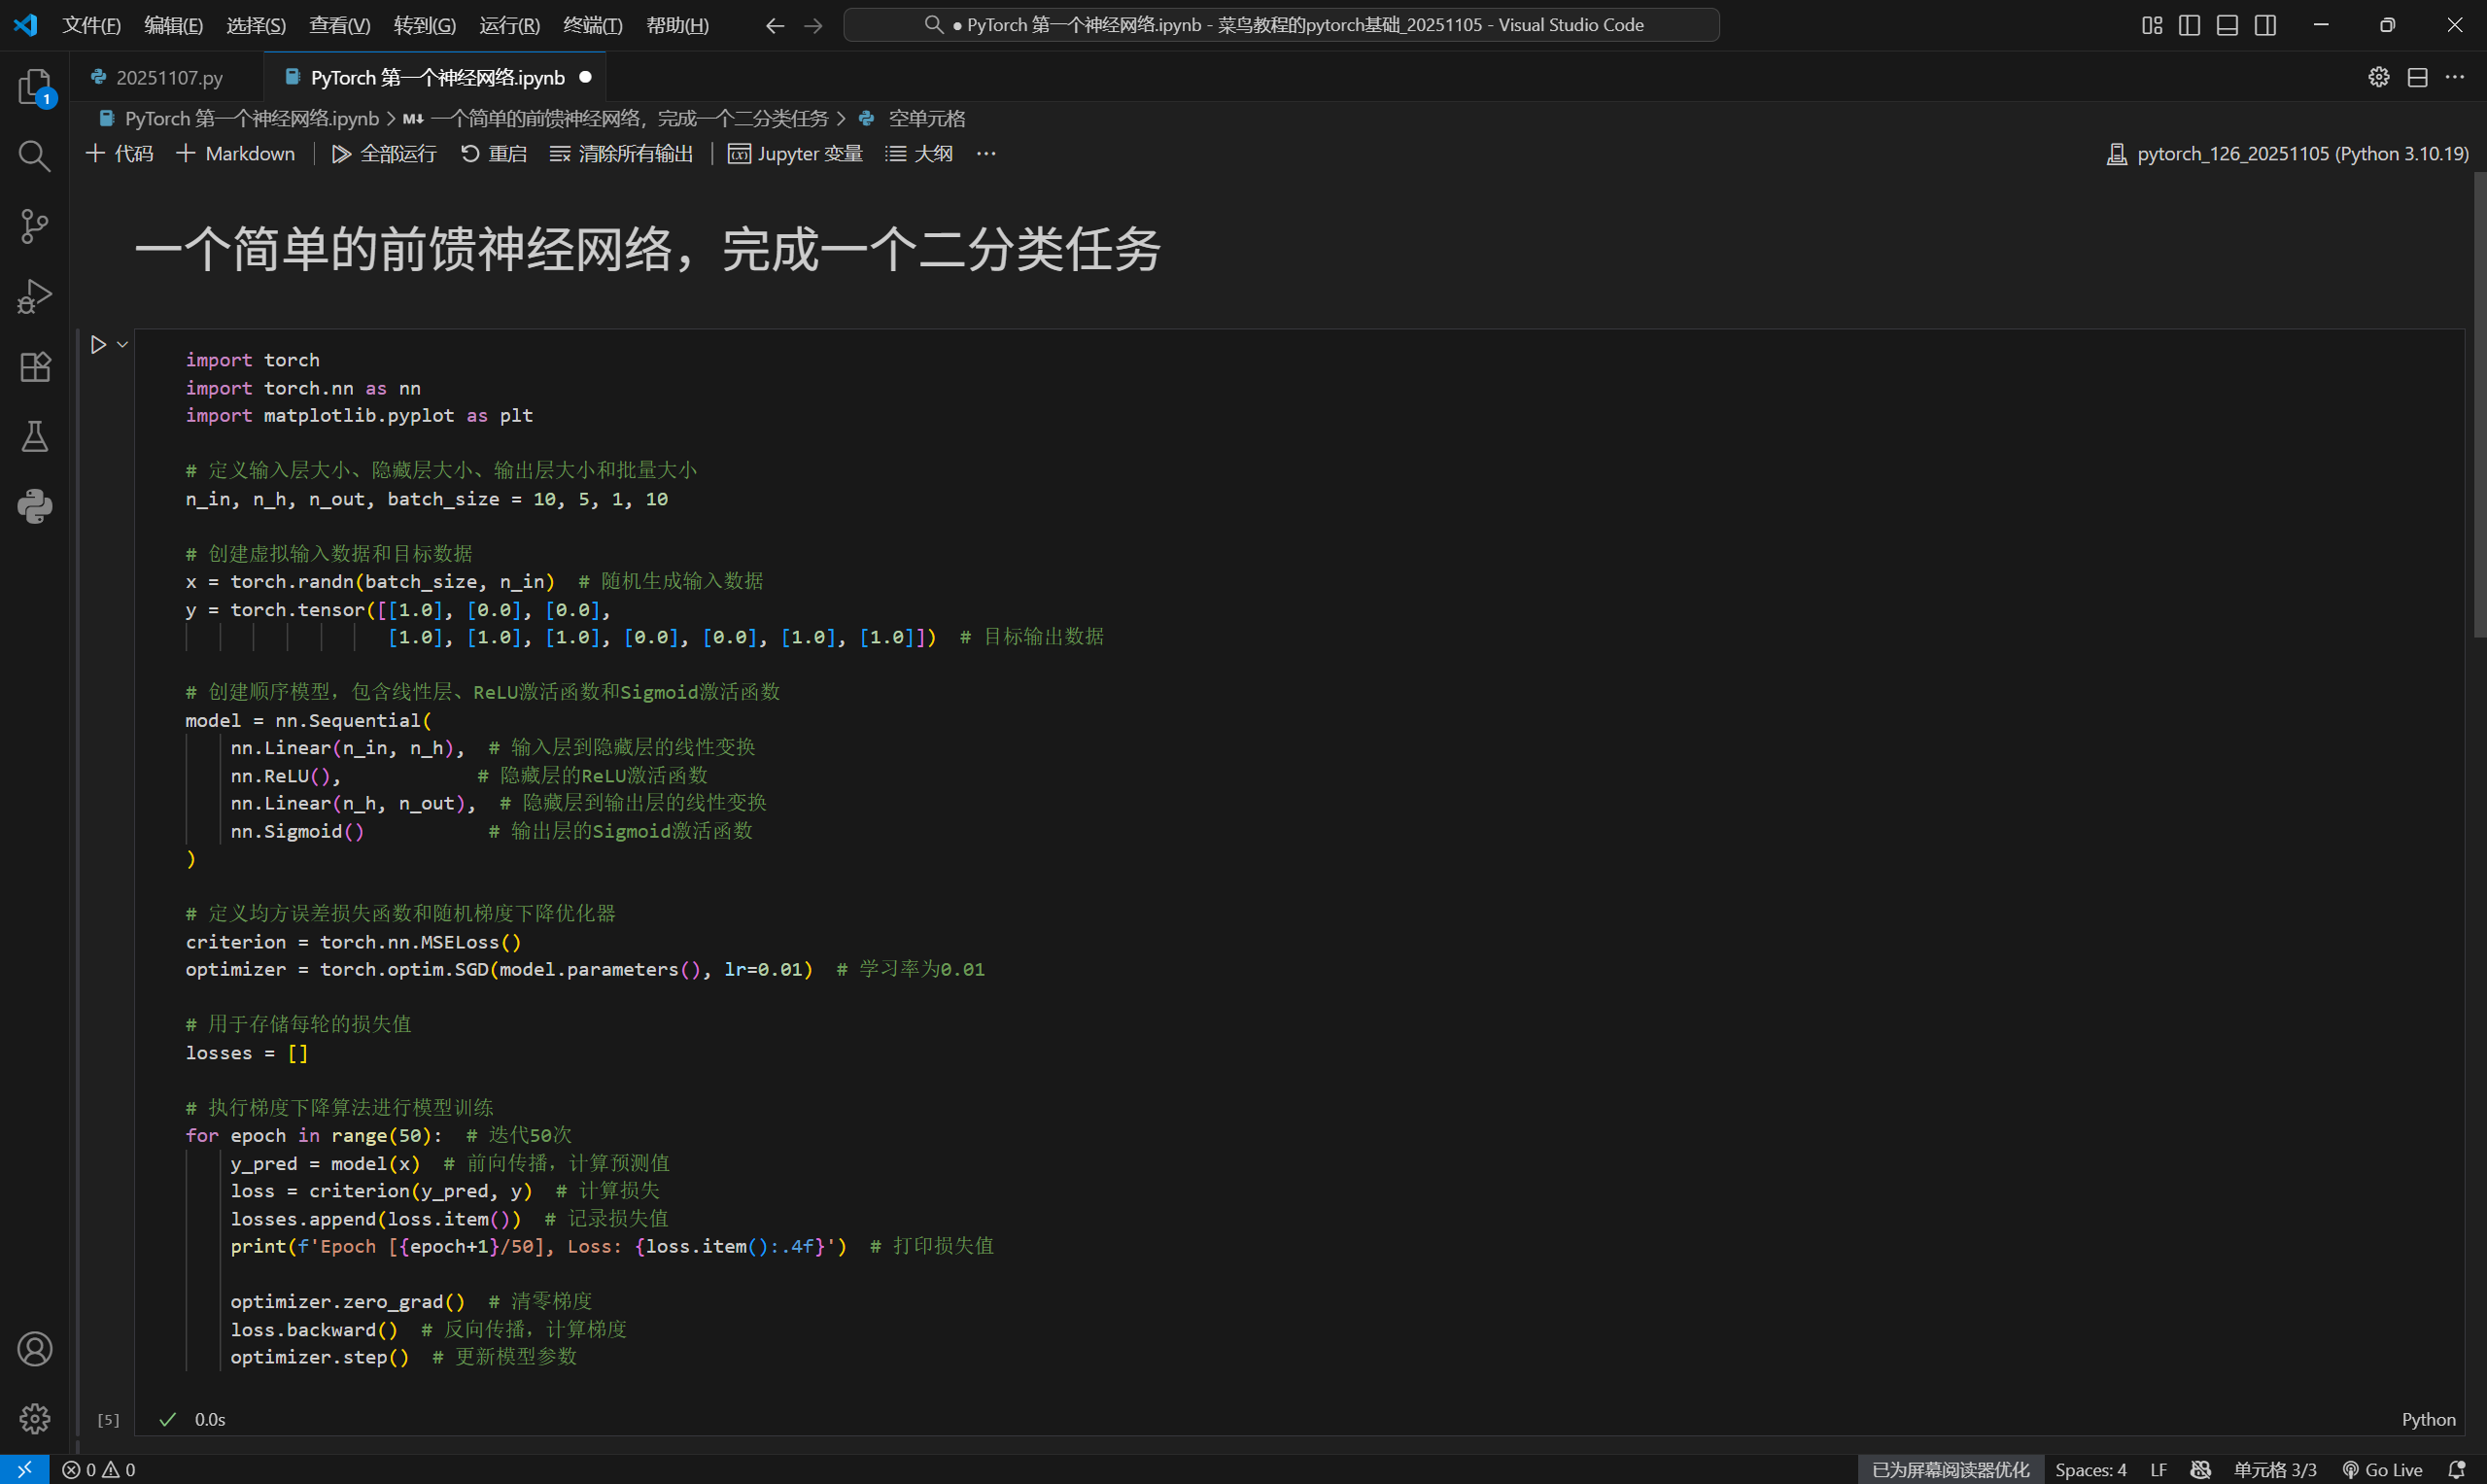Screen dimensions: 2487x1484
Task: Open notifications bell in status bar
Action: [2457, 1469]
